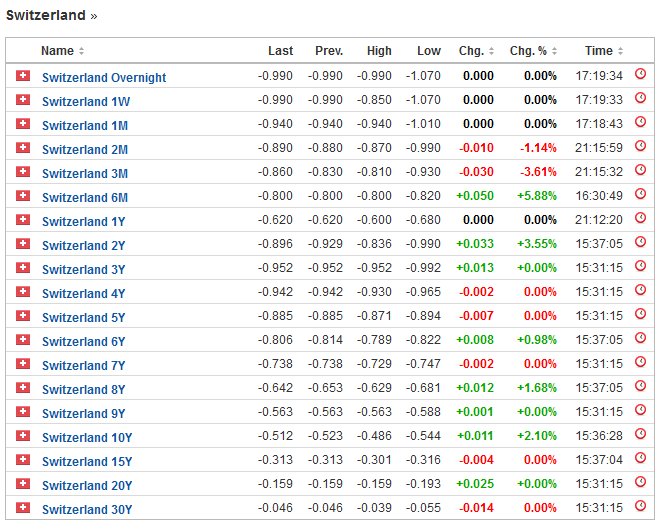The width and height of the screenshot is (660, 530).
Task: Click the Last column header
Action: click(x=280, y=51)
